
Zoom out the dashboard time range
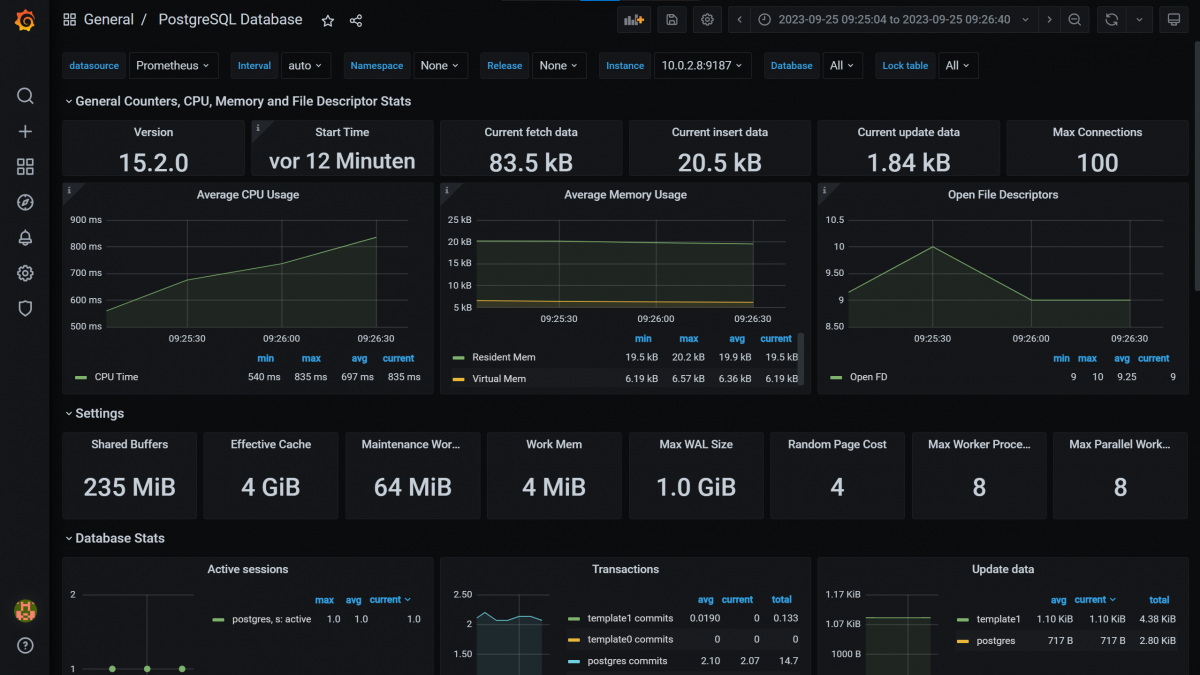[x=1075, y=19]
